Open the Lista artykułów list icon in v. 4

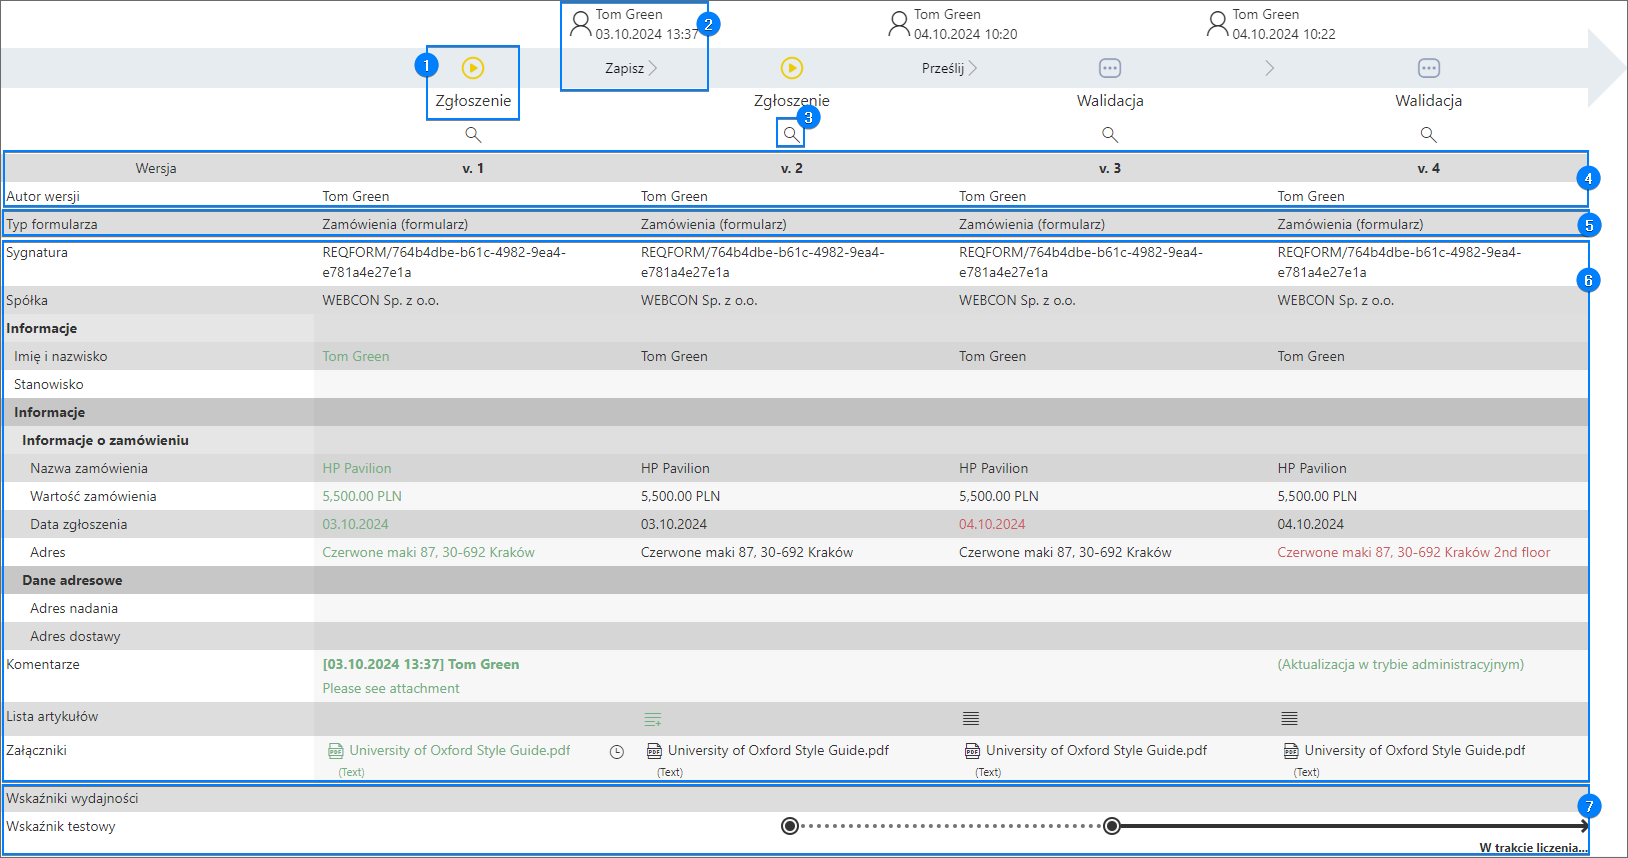(x=1290, y=718)
